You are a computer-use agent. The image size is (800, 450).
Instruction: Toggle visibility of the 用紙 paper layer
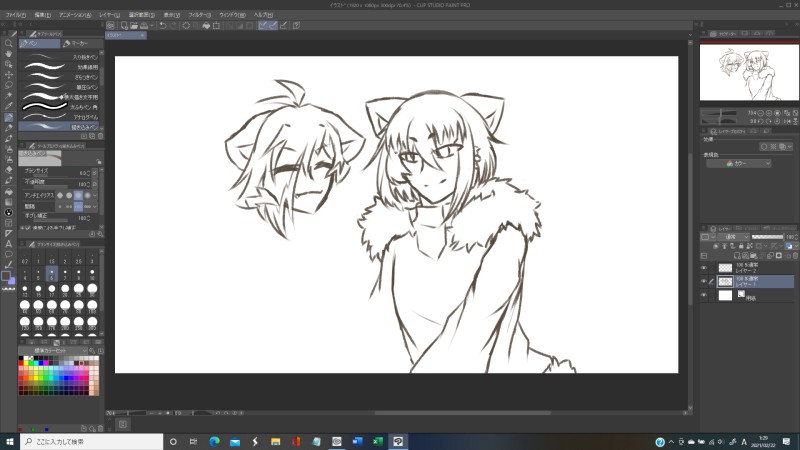[x=704, y=295]
